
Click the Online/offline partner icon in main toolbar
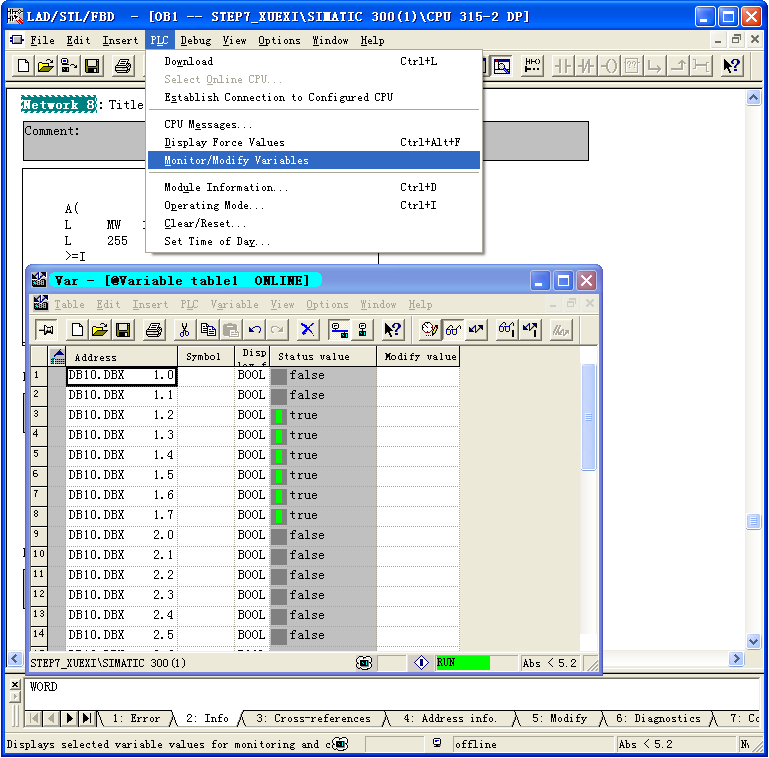click(69, 65)
